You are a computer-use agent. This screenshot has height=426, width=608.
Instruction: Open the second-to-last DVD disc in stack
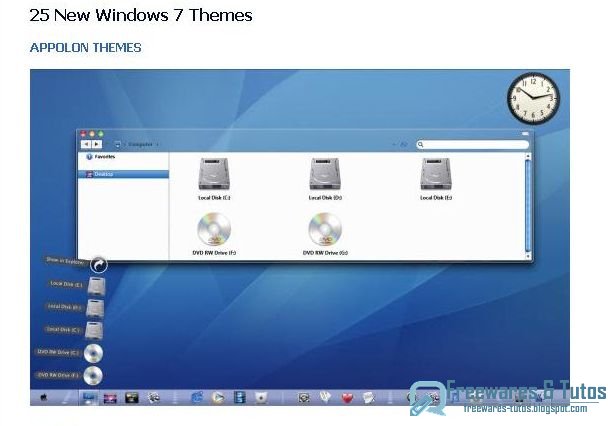pos(93,353)
